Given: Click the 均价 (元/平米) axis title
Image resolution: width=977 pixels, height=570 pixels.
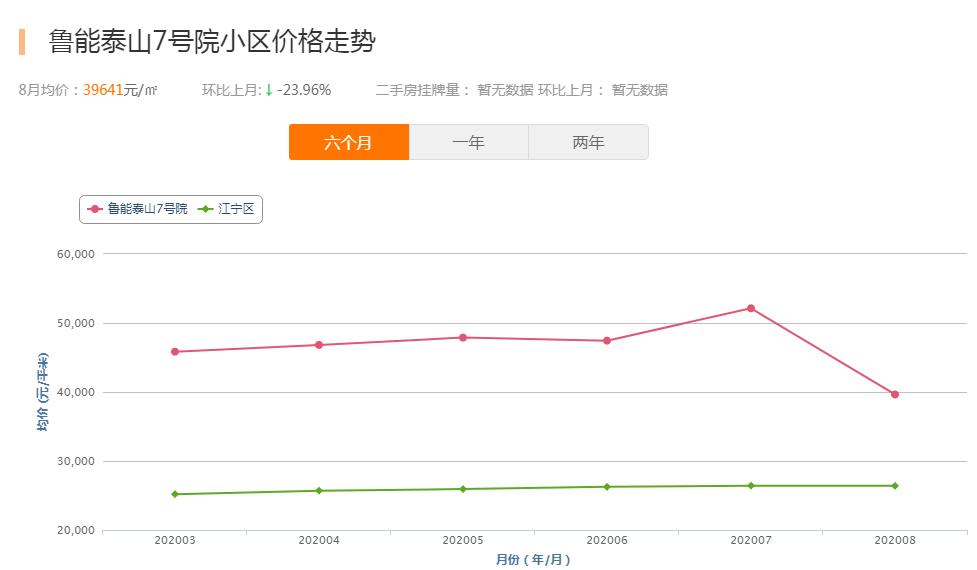Looking at the screenshot, I should tap(42, 392).
